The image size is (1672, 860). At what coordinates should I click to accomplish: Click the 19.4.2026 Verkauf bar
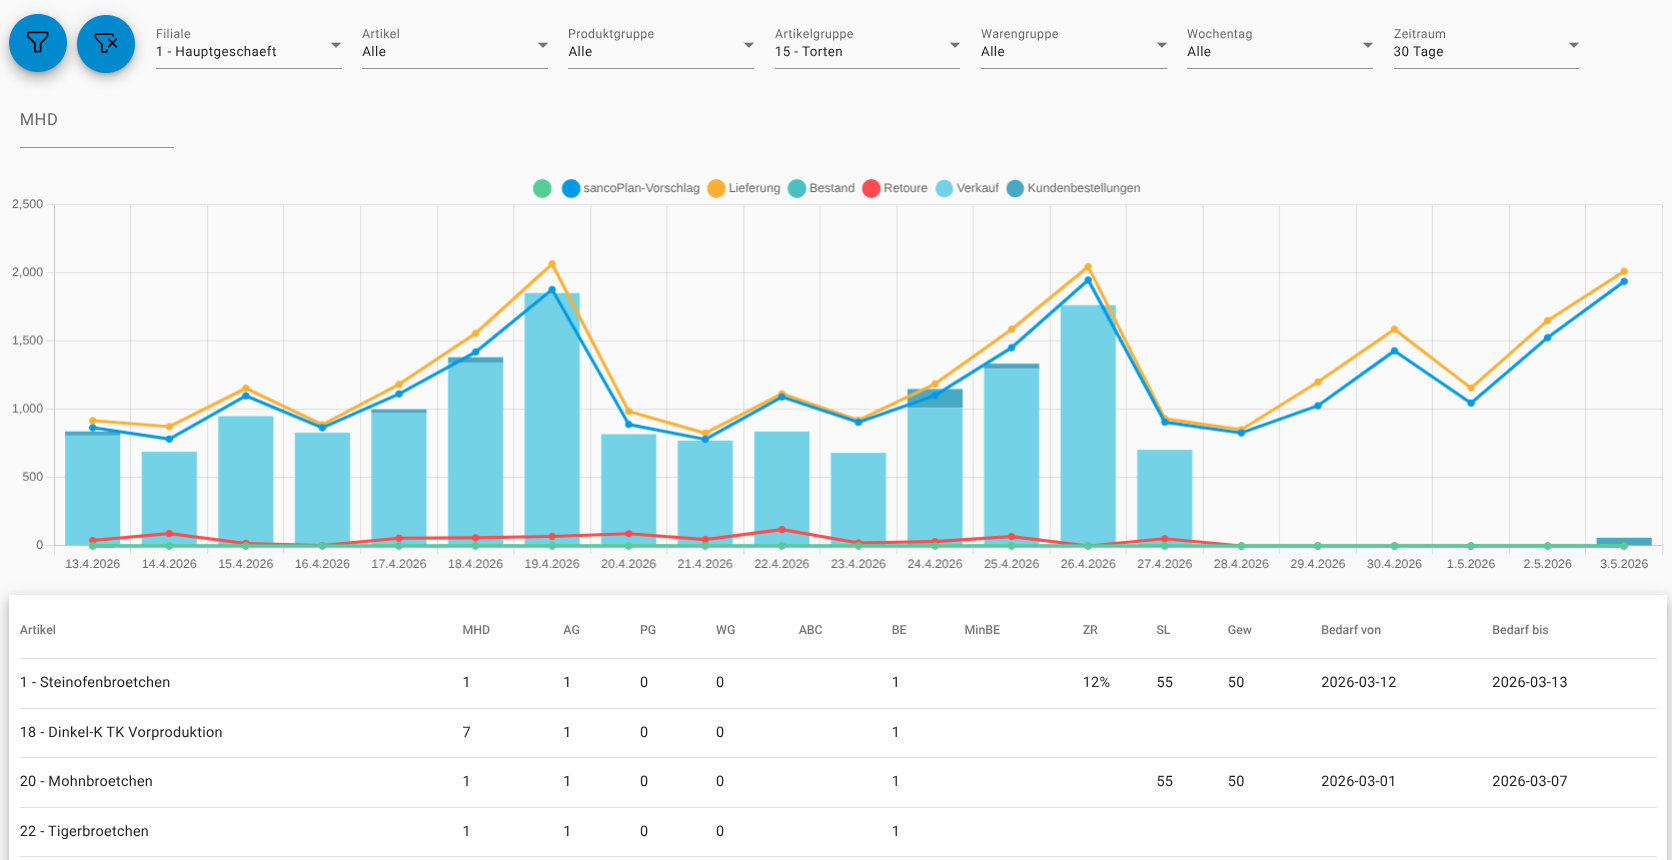tap(552, 418)
